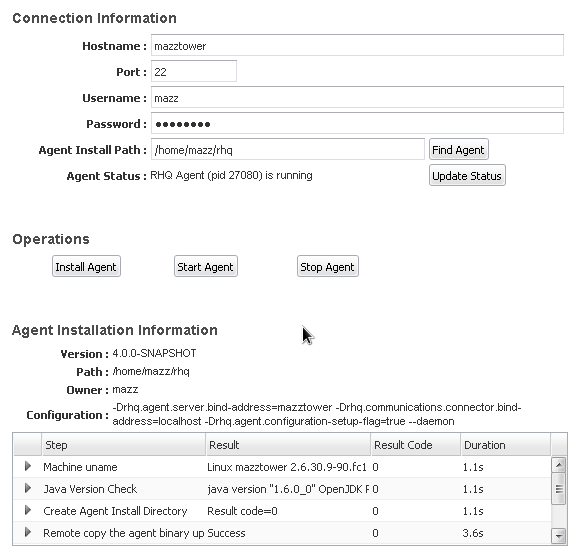Click the Update Status button
The height and width of the screenshot is (556, 576).
(x=467, y=176)
